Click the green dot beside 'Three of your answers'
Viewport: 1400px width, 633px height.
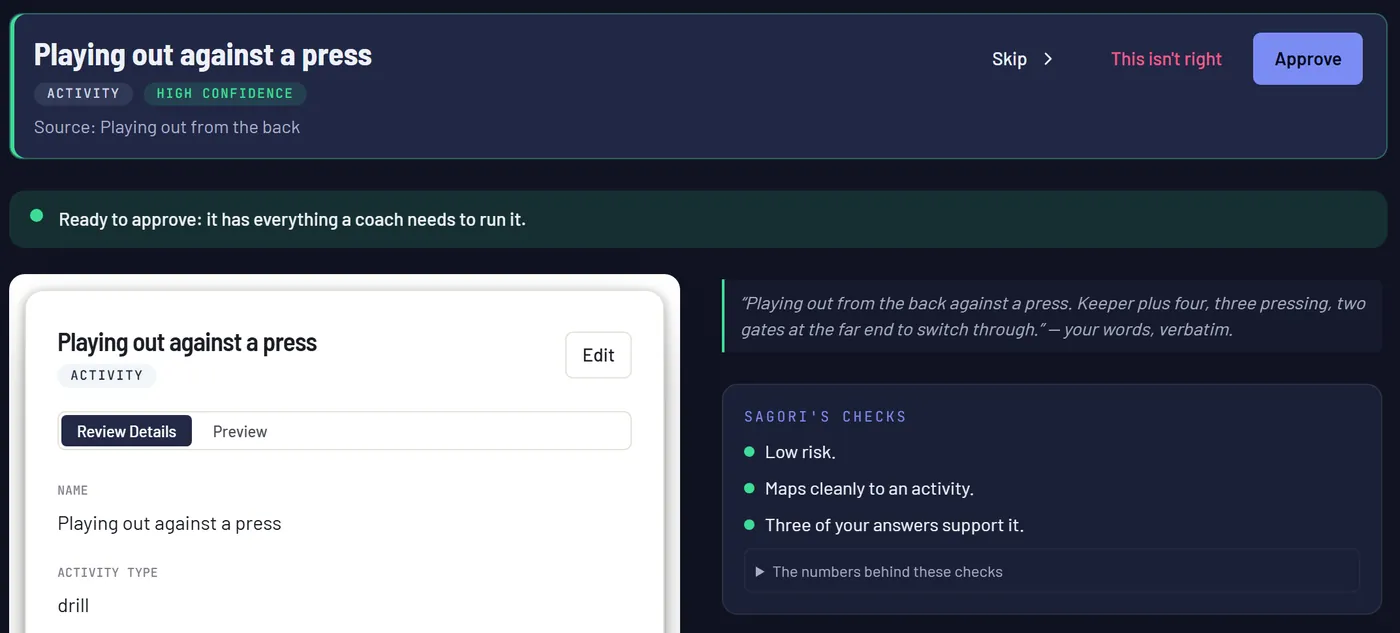coord(750,524)
